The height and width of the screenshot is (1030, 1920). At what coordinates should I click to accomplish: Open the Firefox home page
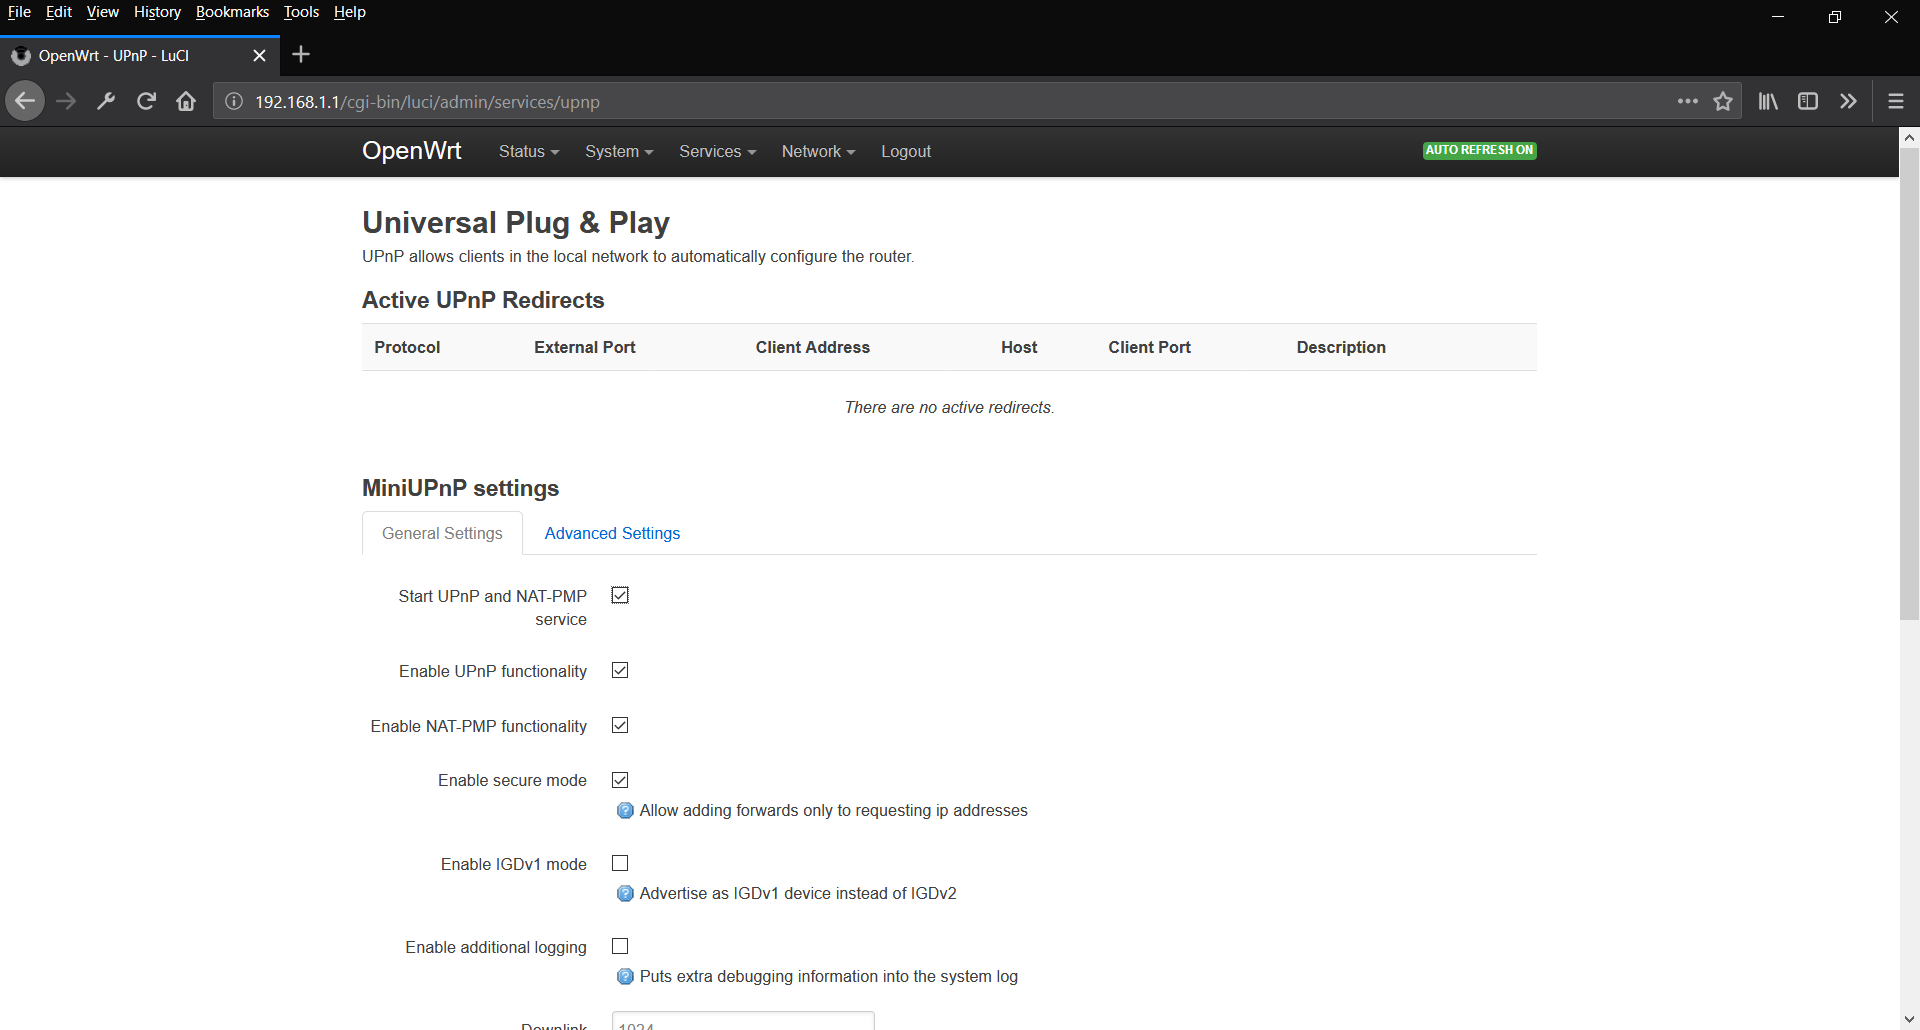[x=186, y=101]
